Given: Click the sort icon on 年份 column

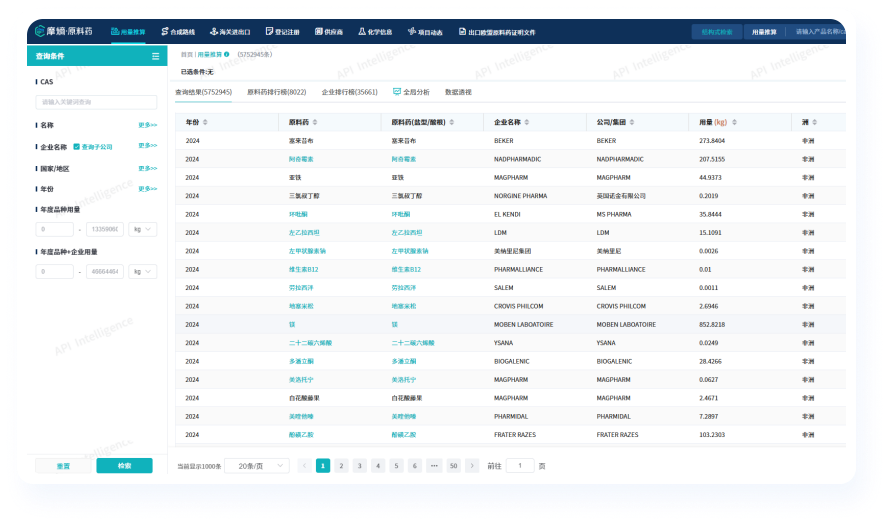Looking at the screenshot, I should 205,122.
